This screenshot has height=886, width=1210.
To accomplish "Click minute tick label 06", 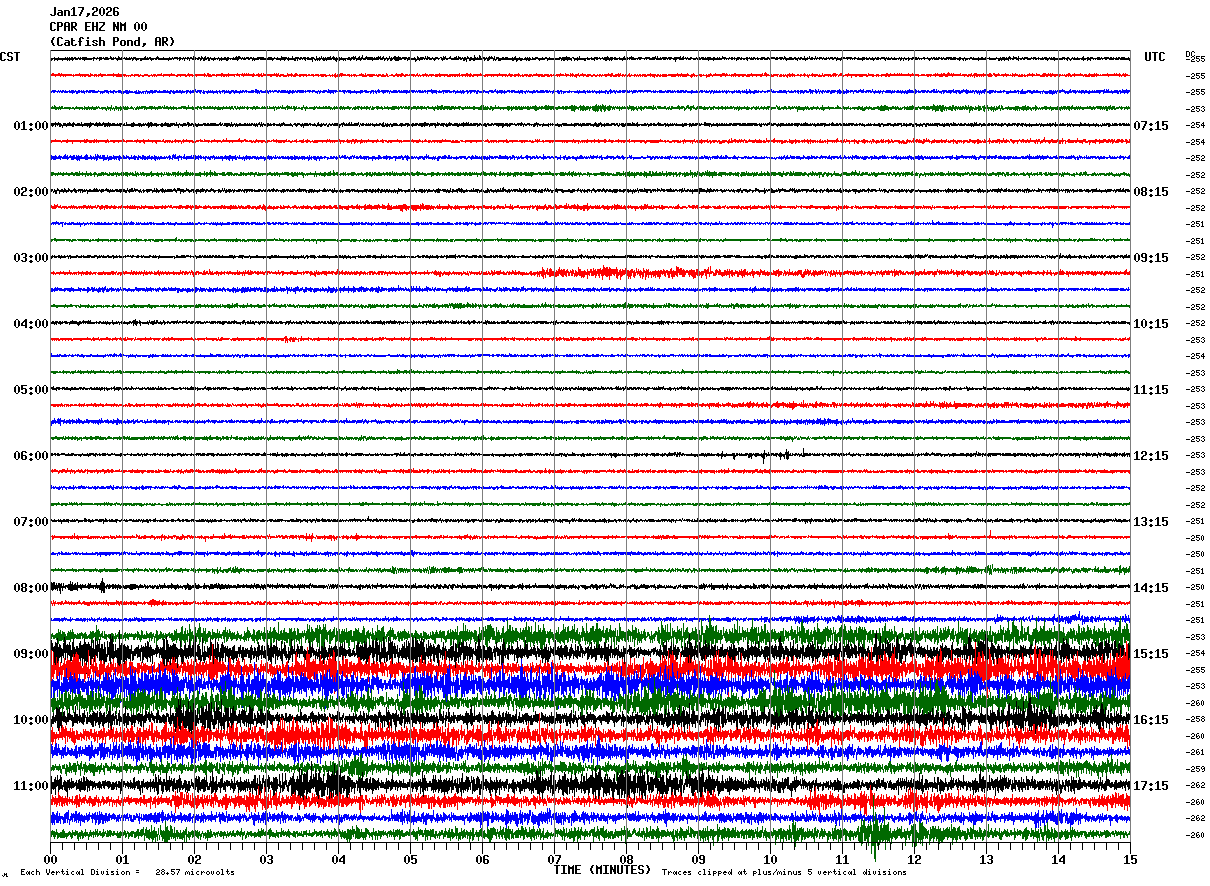I will click(x=483, y=859).
